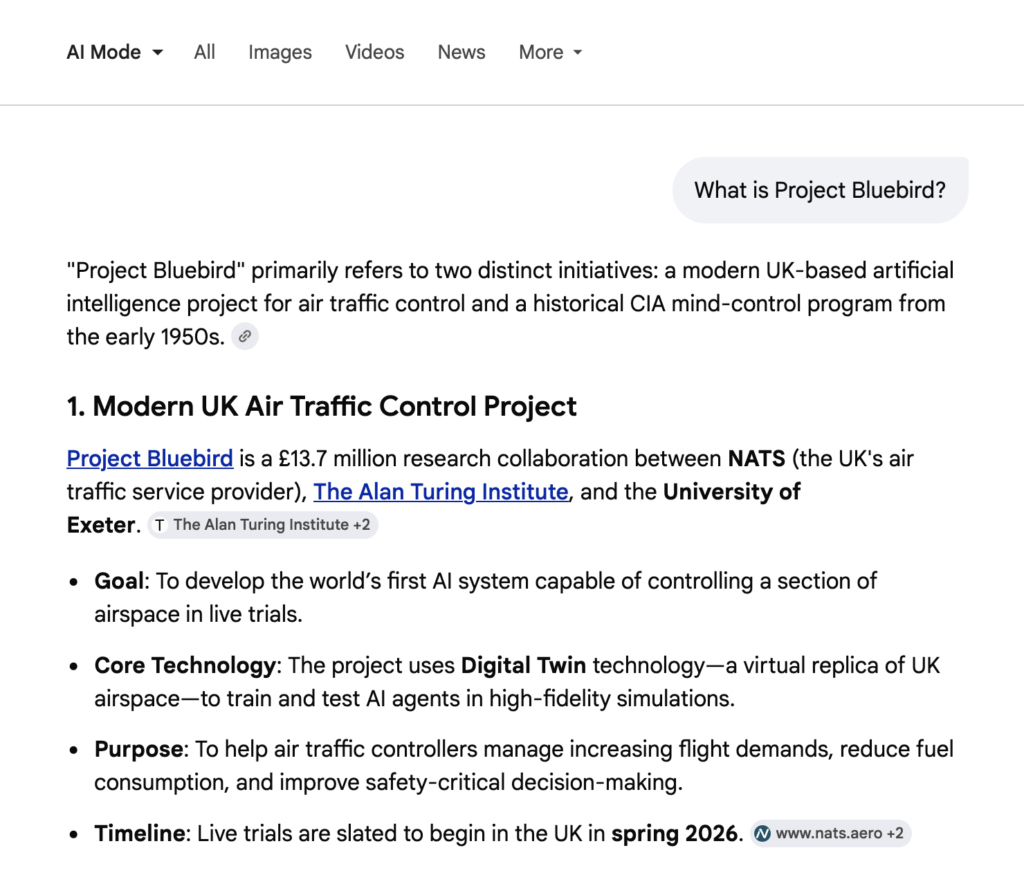Switch to the All results tab

pos(205,53)
